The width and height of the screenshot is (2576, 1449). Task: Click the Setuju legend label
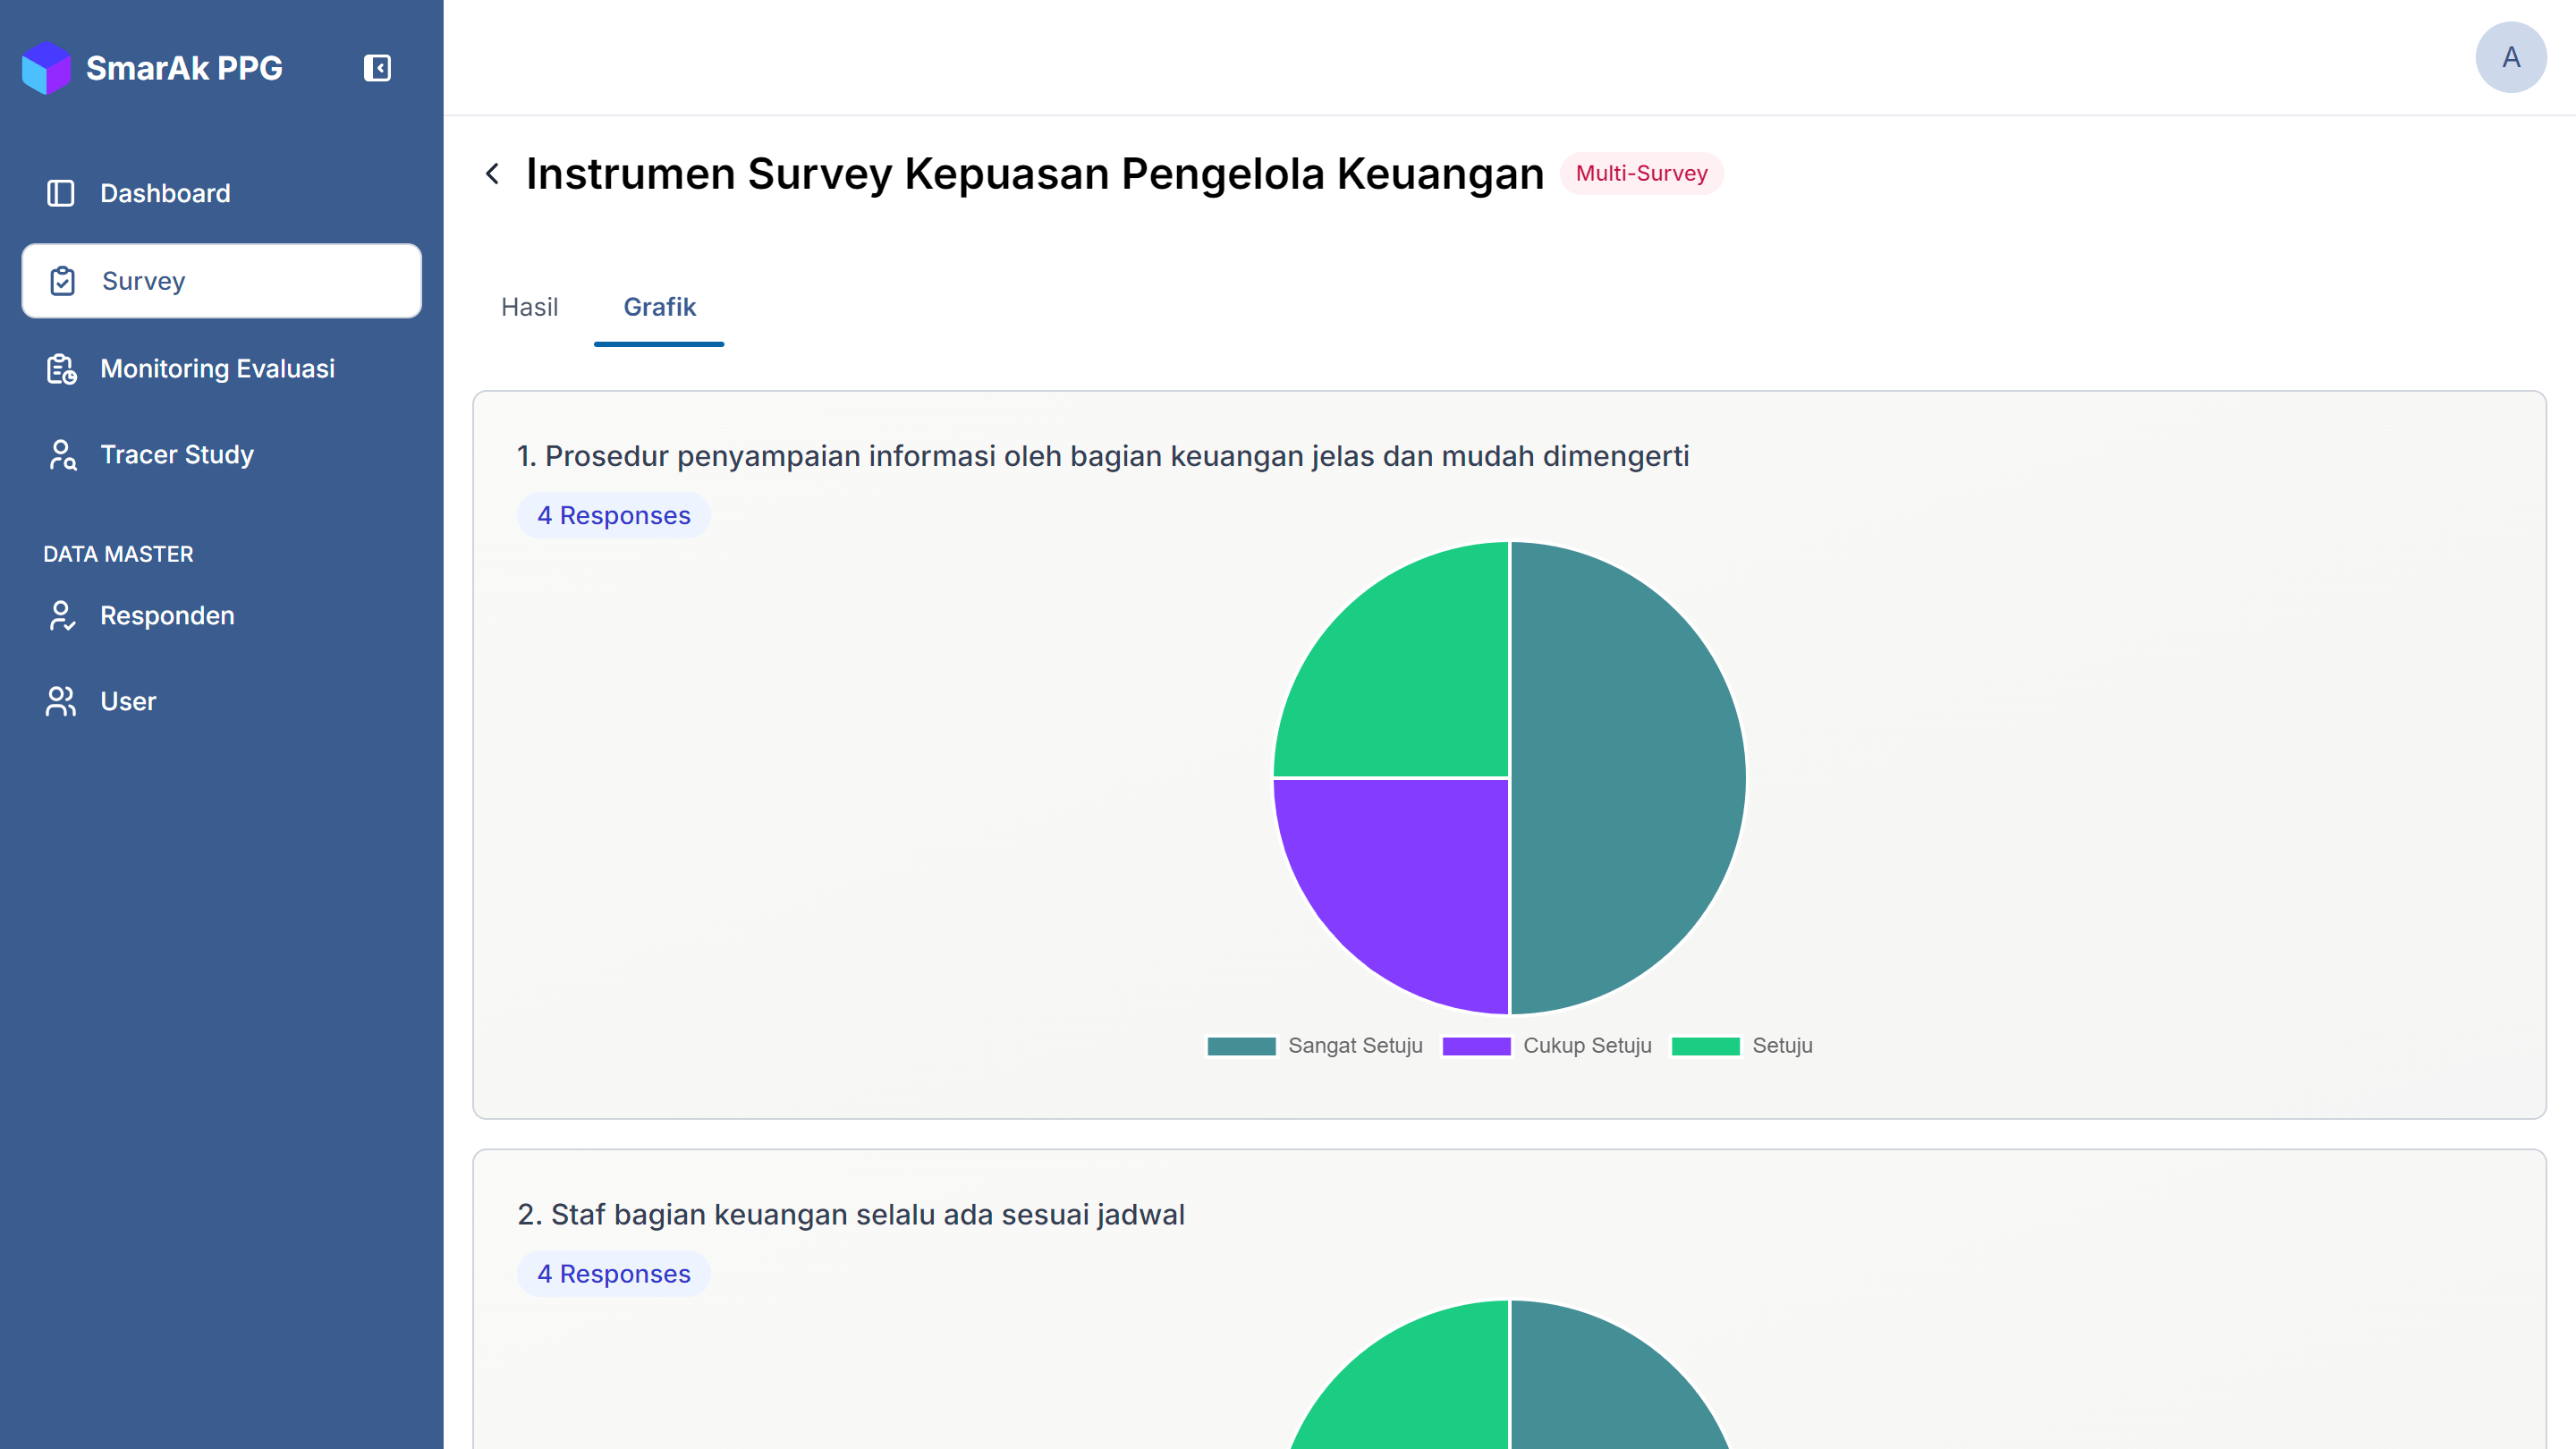click(x=1782, y=1046)
